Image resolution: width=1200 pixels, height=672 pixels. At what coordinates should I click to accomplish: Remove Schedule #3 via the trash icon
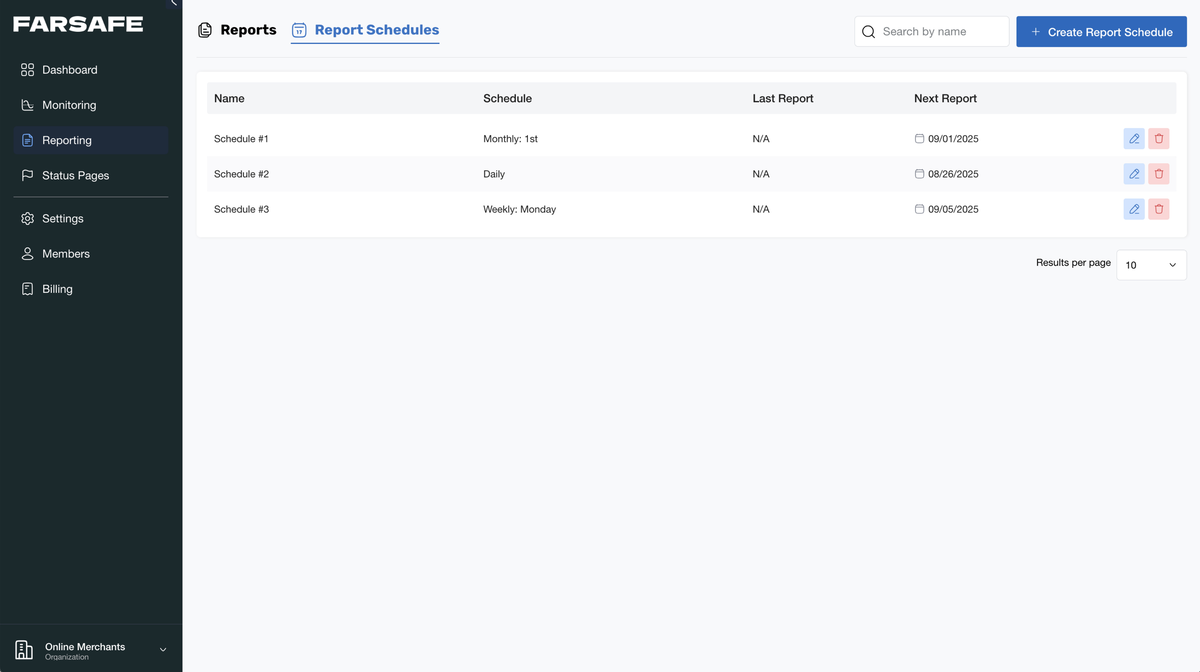[1159, 209]
